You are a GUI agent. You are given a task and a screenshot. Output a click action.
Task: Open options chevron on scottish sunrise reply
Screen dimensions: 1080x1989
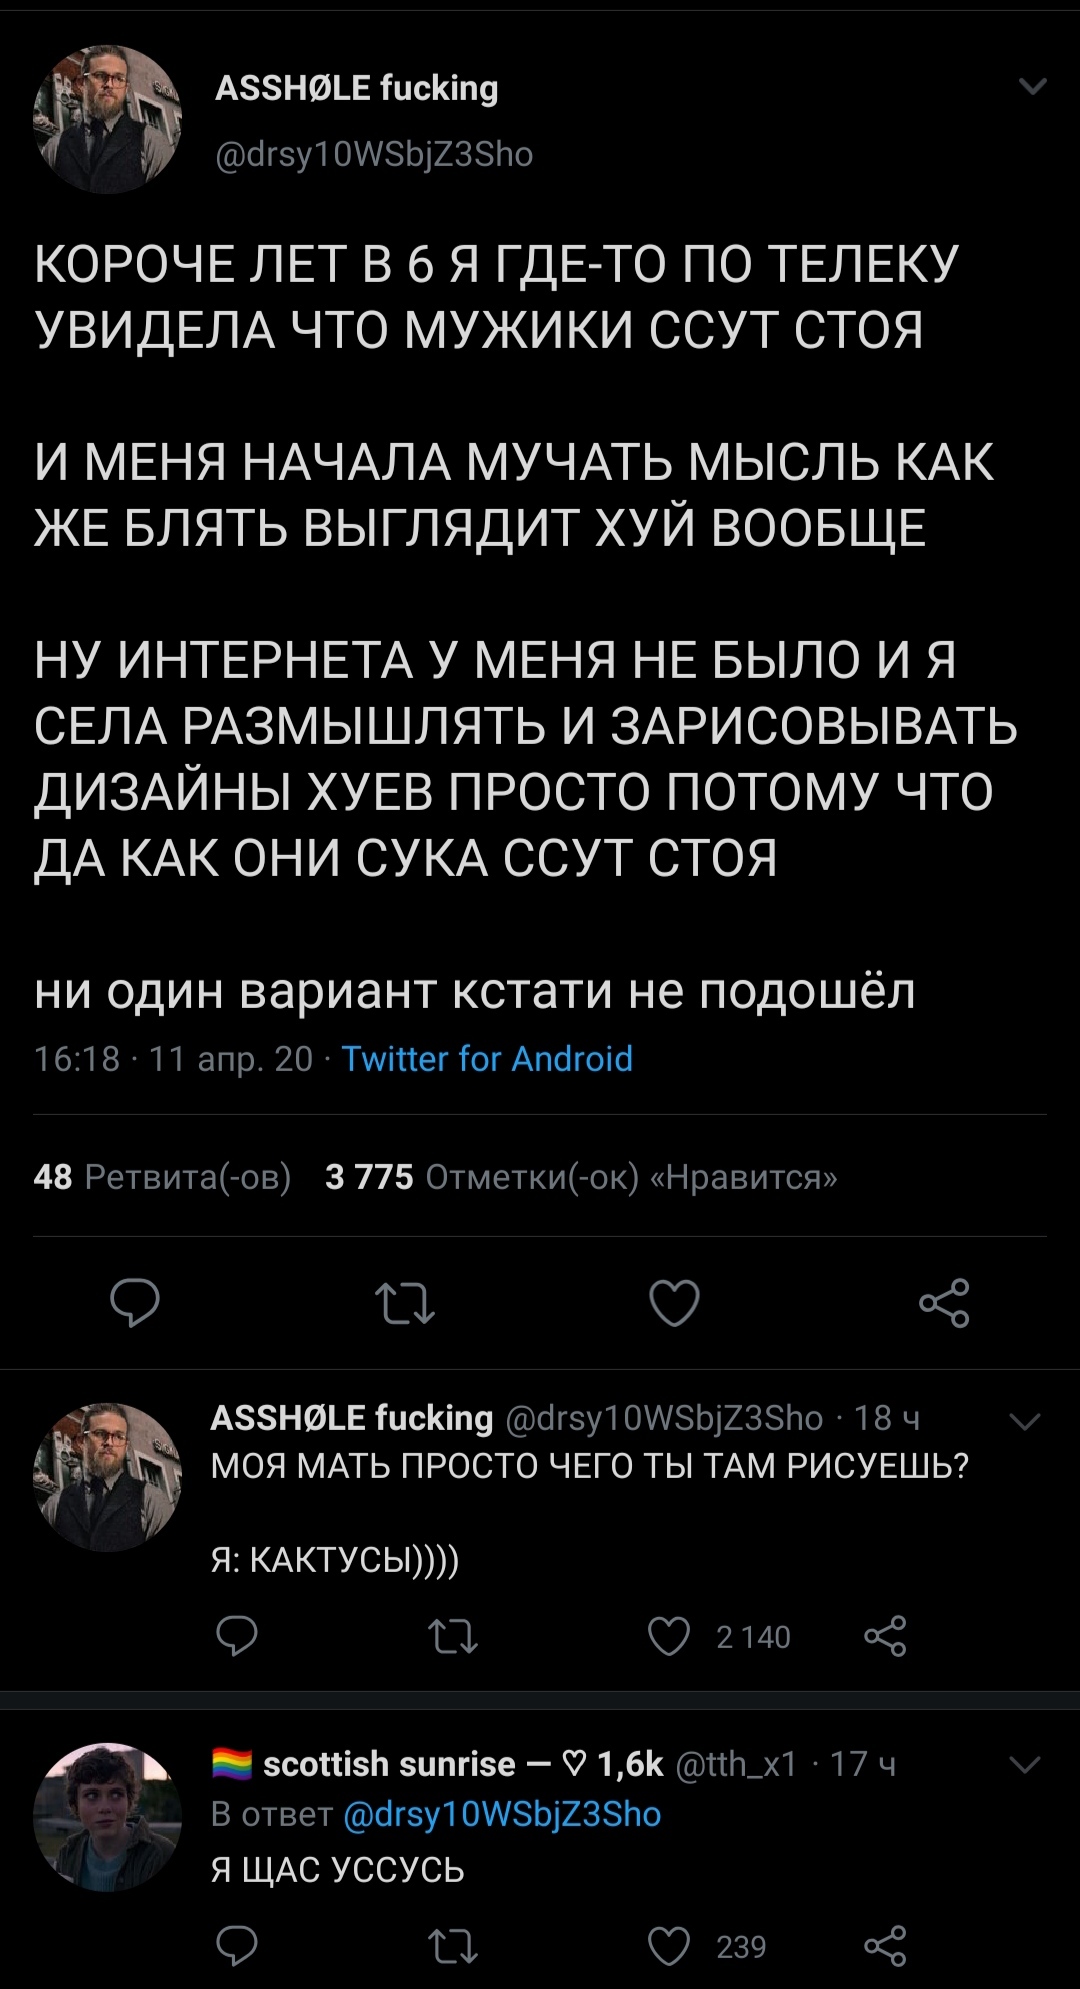coord(1026,1766)
